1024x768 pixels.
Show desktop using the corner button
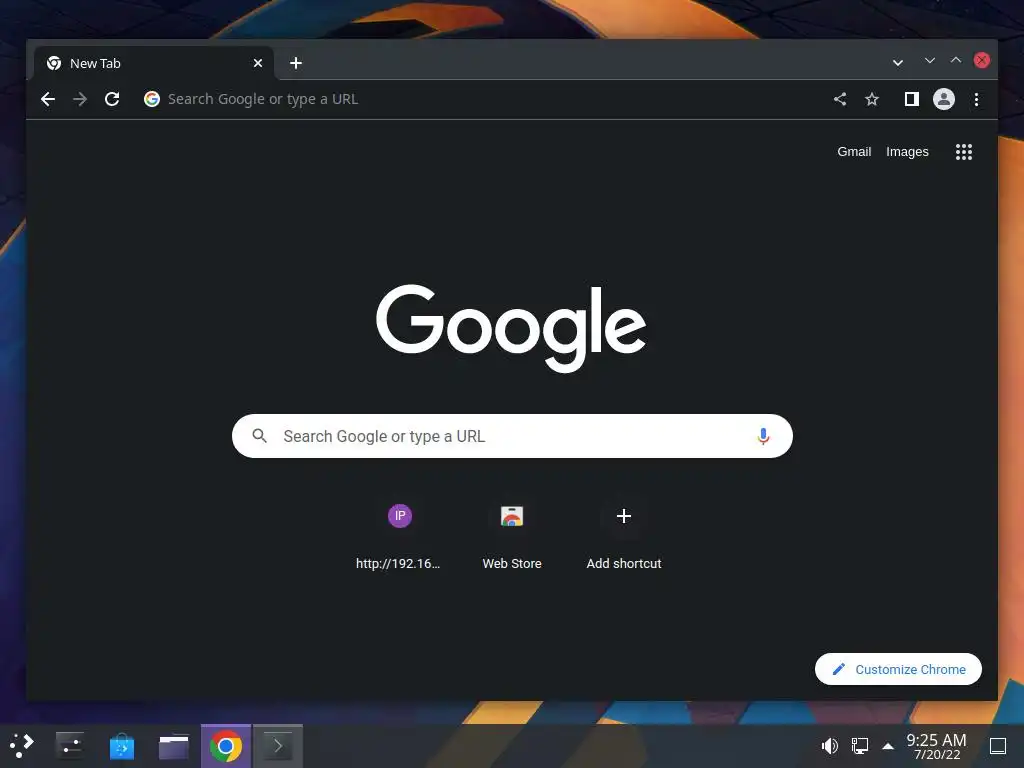point(998,746)
